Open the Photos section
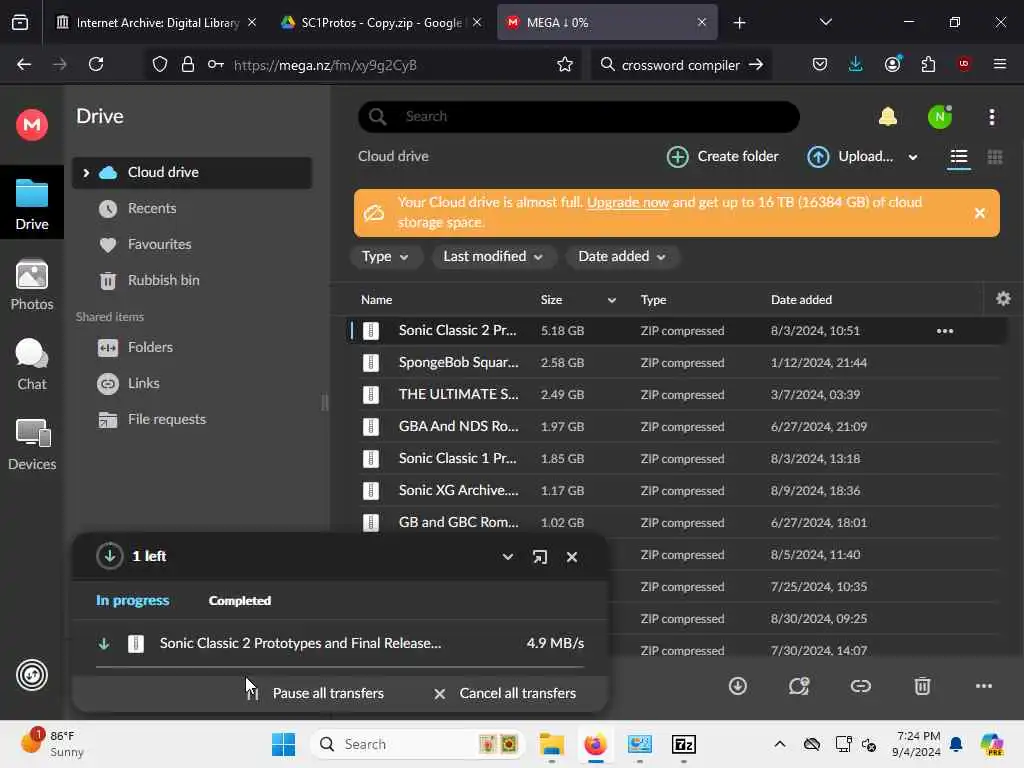1024x768 pixels. (31, 285)
